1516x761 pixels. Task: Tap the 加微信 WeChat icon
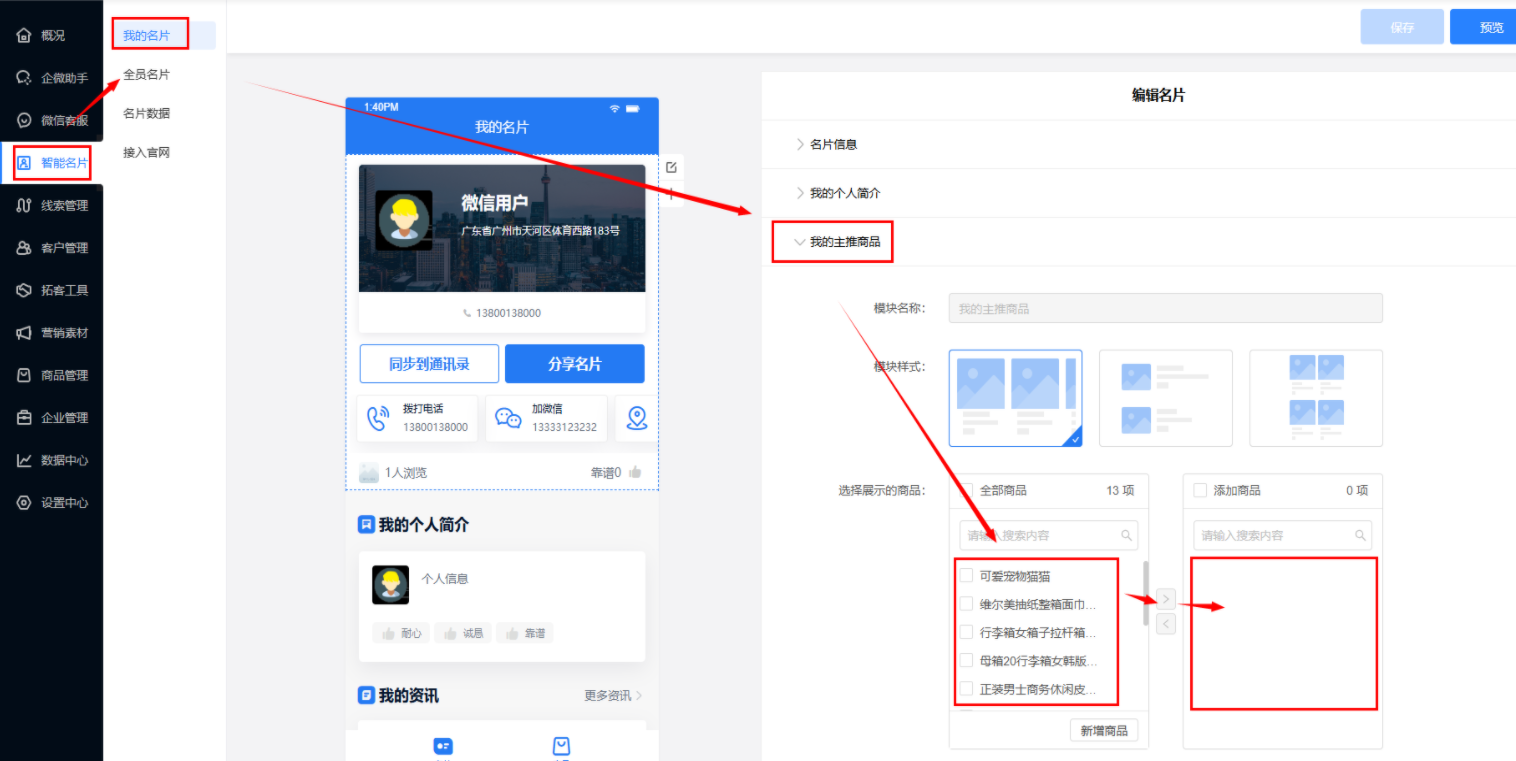click(508, 418)
